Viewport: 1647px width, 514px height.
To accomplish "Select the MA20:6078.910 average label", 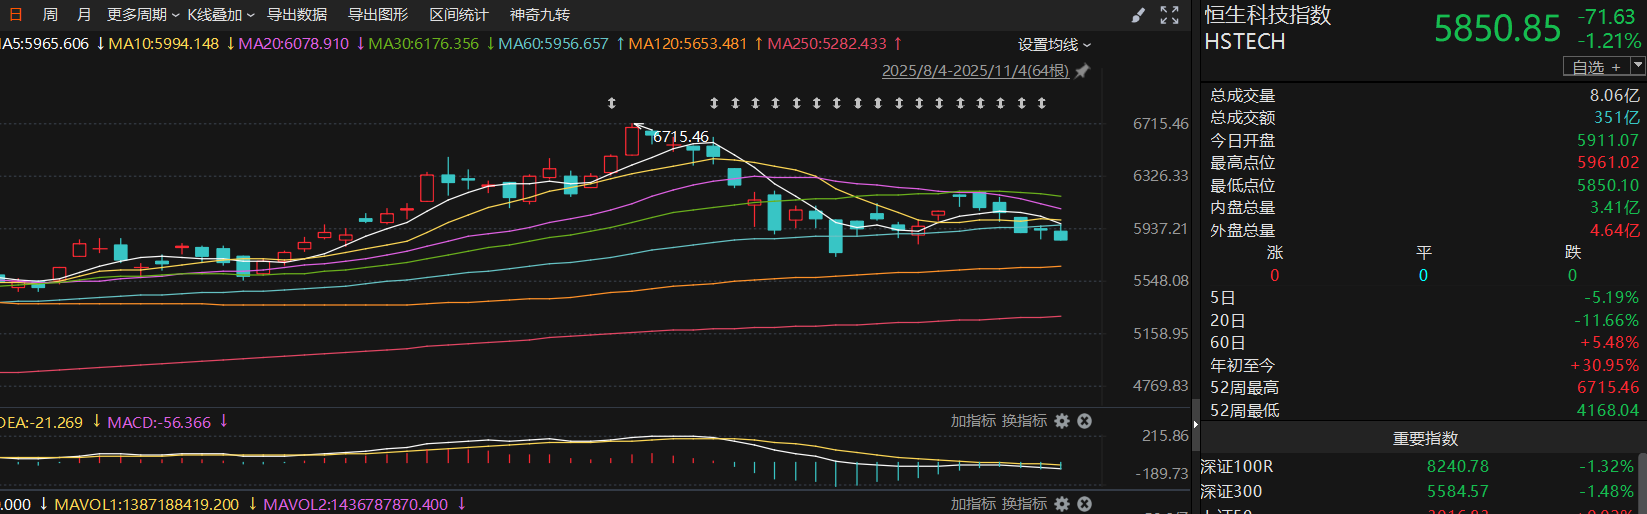I will [294, 44].
